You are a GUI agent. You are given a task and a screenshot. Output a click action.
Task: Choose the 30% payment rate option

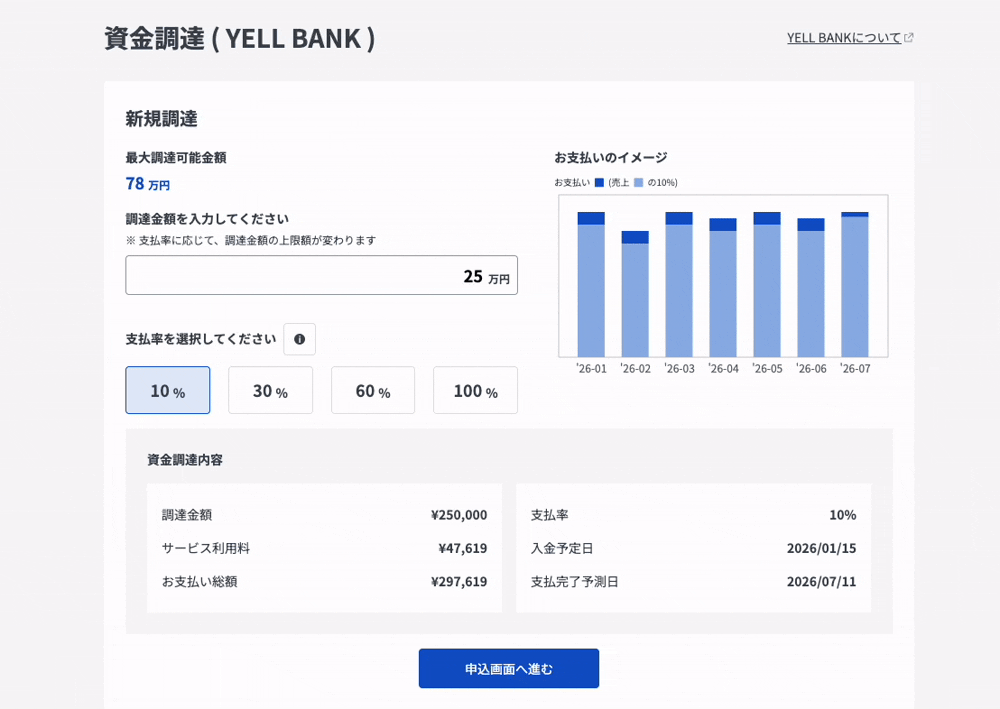click(270, 390)
